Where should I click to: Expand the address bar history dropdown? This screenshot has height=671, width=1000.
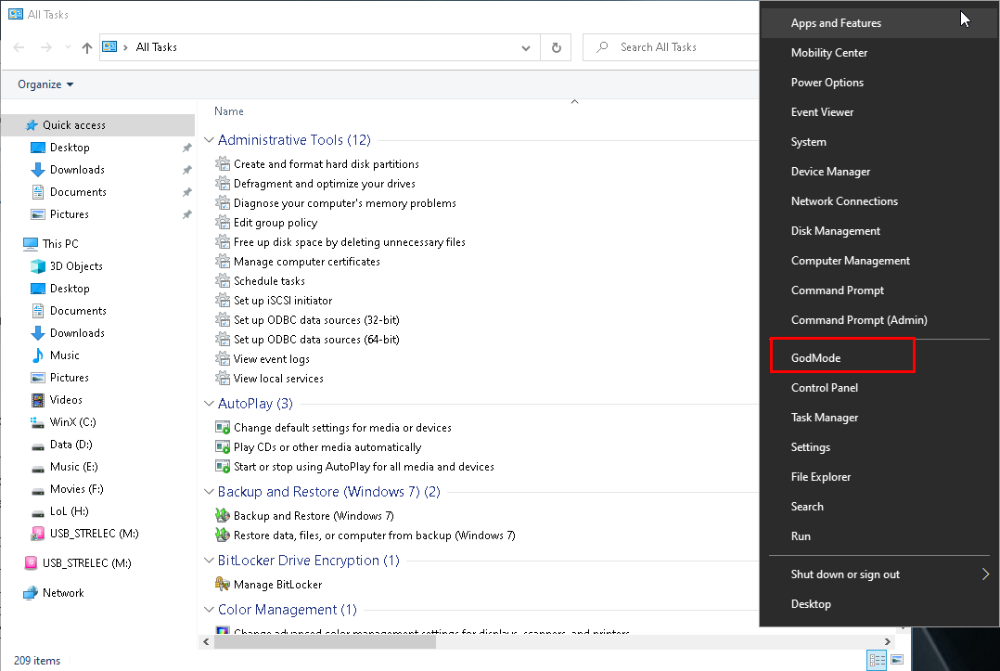526,47
